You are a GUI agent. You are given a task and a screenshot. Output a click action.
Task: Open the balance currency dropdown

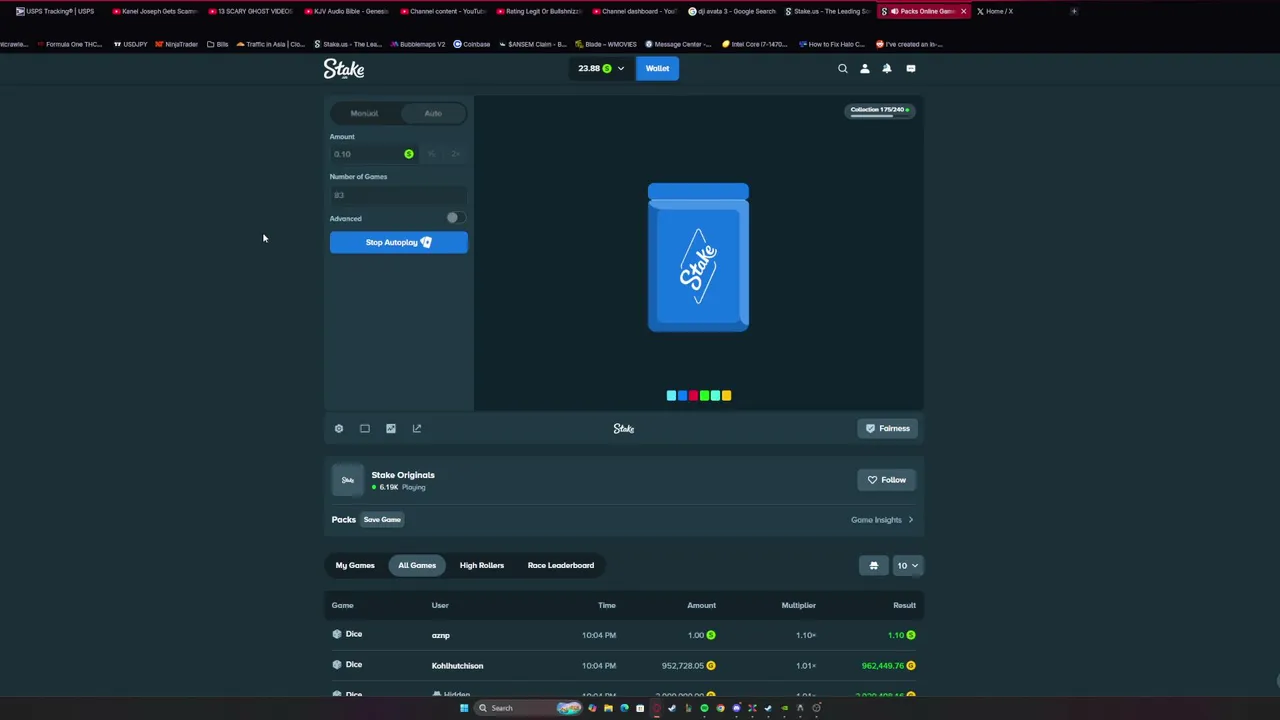pos(601,69)
